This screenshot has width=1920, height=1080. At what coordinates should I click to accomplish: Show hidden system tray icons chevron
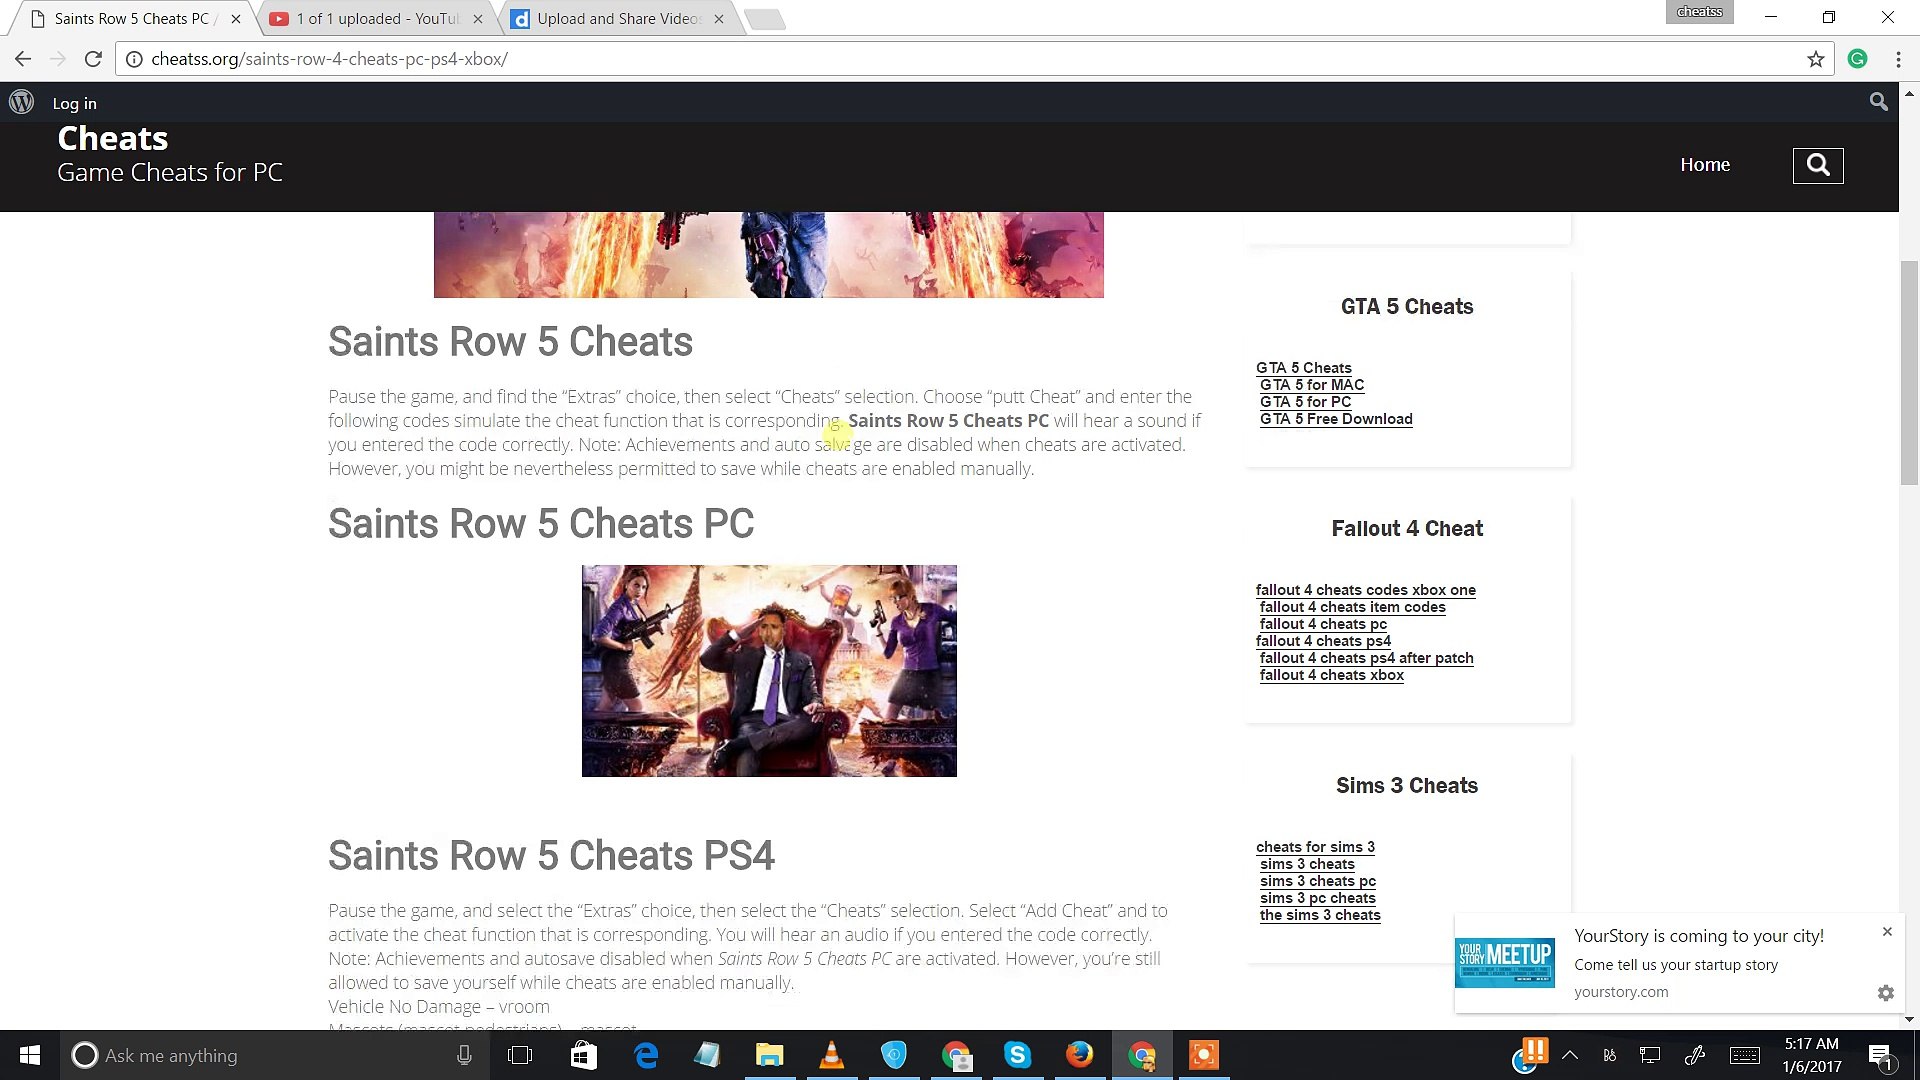1569,1055
